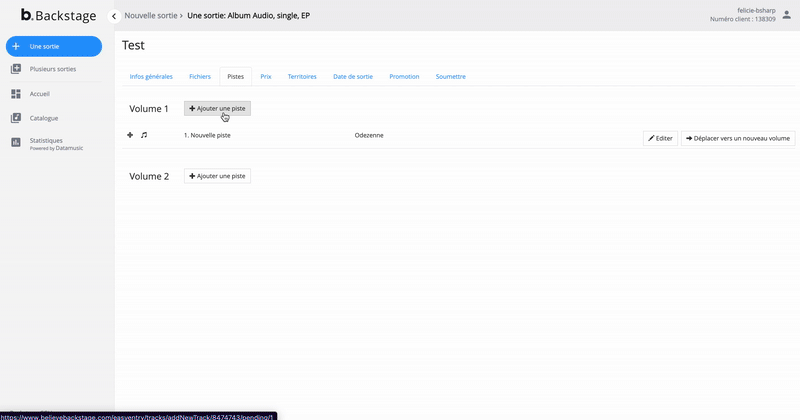Click the music note icon of track 1
Screen dimensions: 800x420
point(144,135)
